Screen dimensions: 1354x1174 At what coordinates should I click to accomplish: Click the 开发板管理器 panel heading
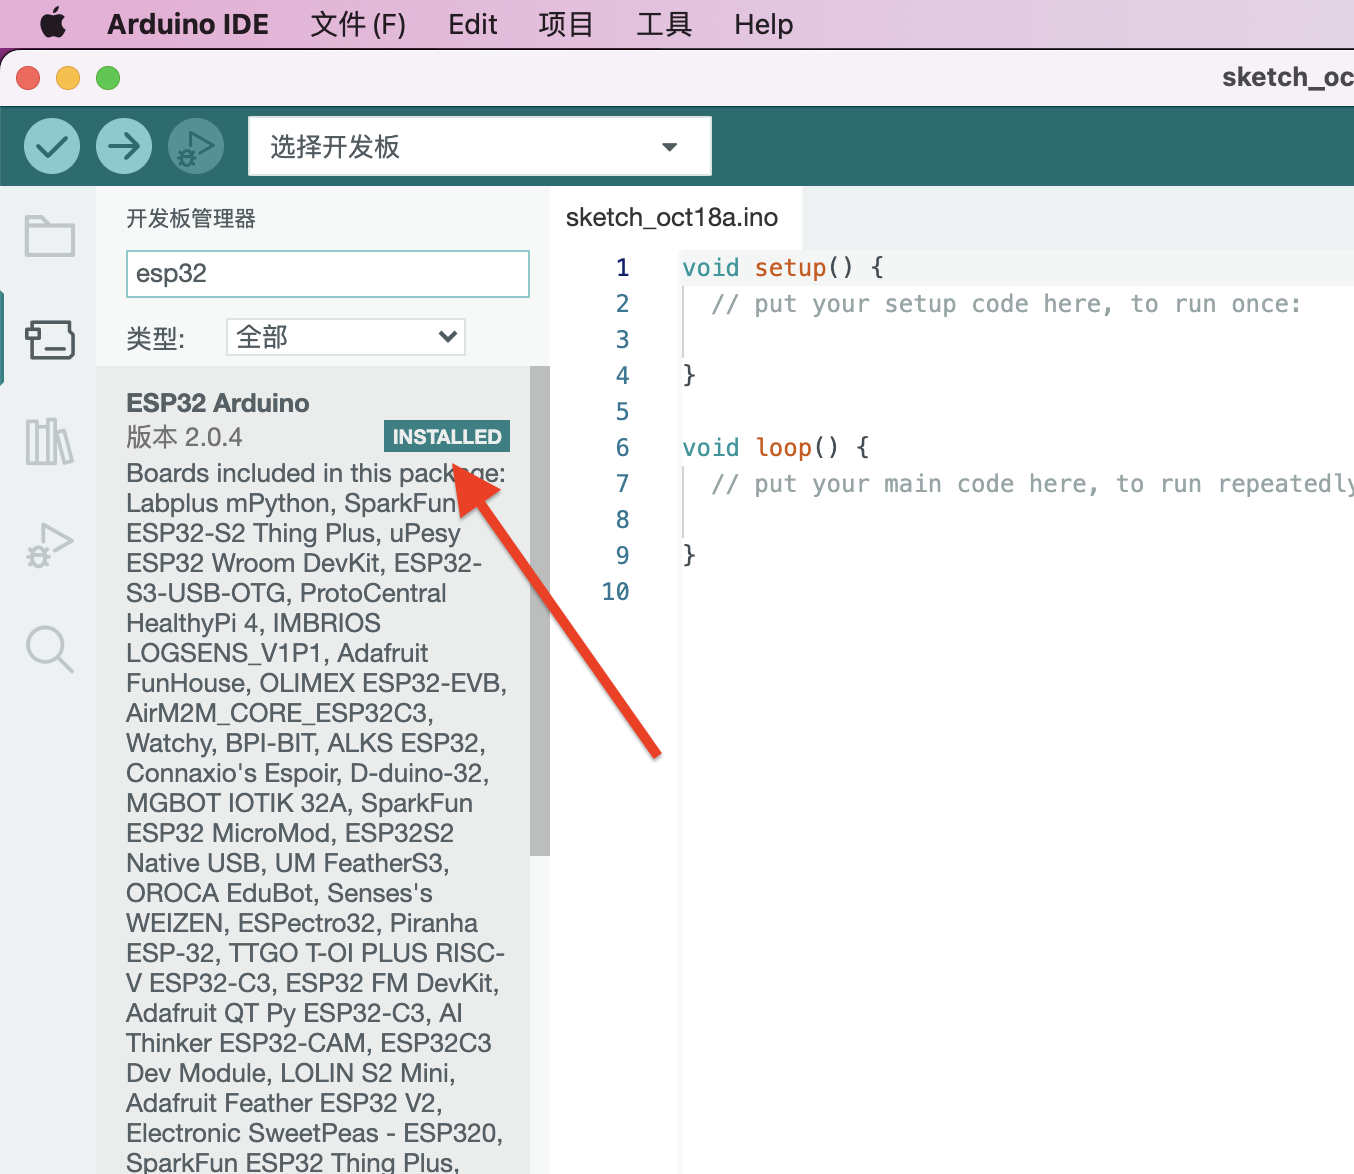[x=191, y=218]
